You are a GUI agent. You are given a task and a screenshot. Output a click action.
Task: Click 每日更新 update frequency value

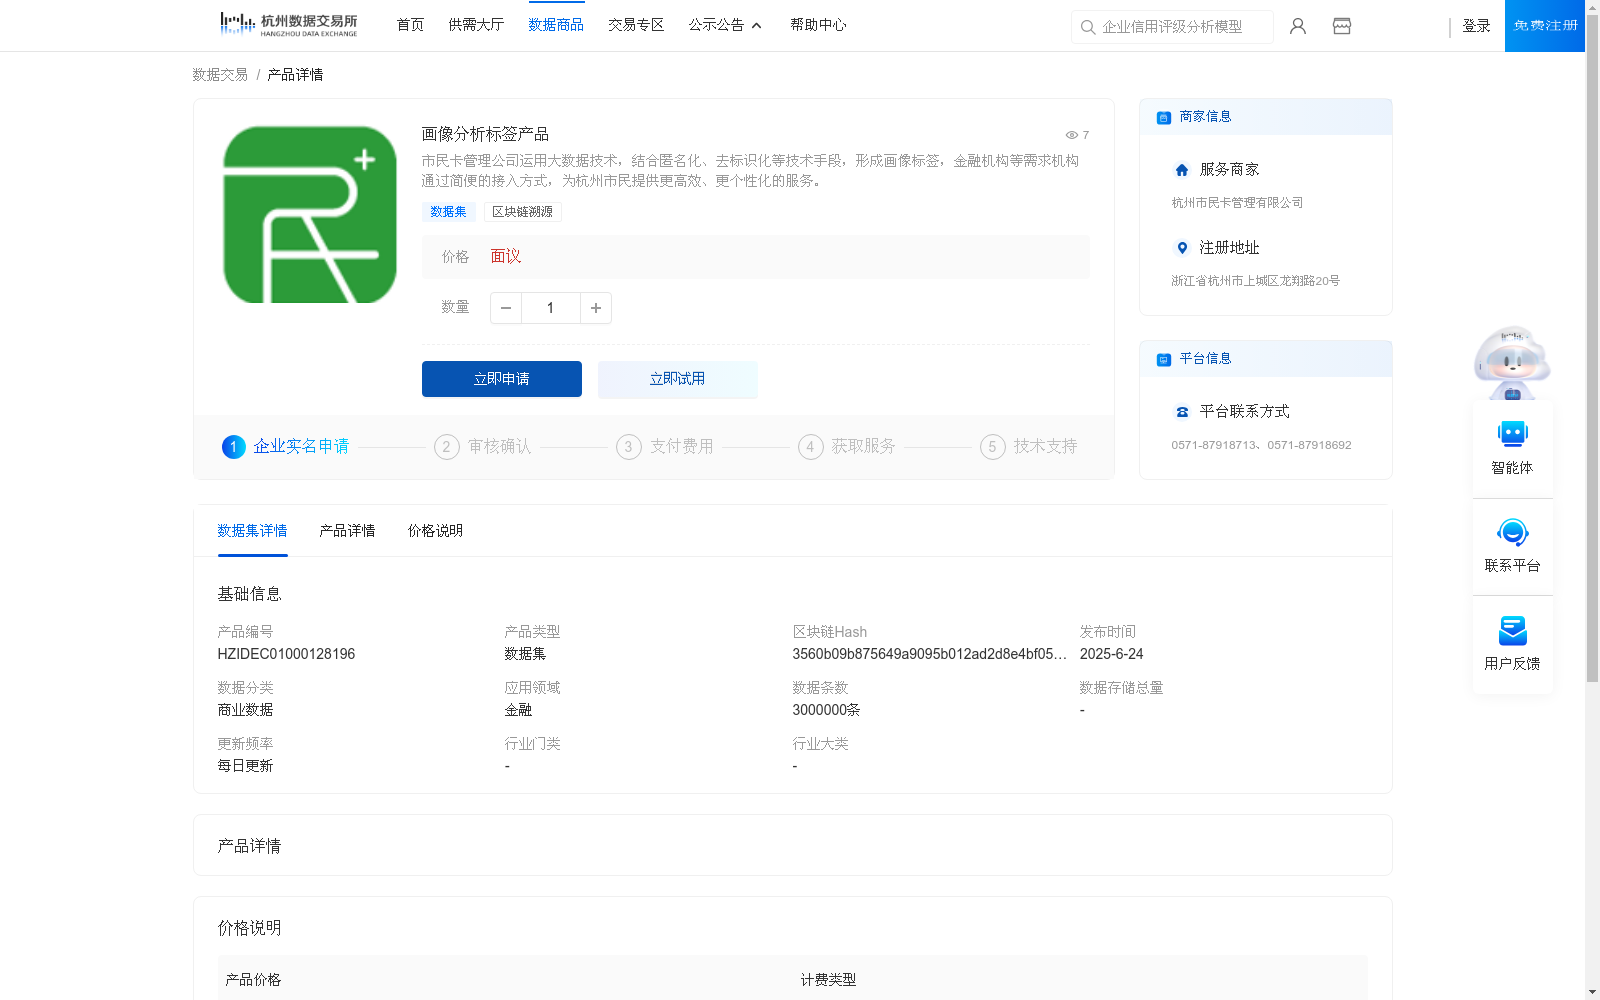pyautogui.click(x=245, y=766)
